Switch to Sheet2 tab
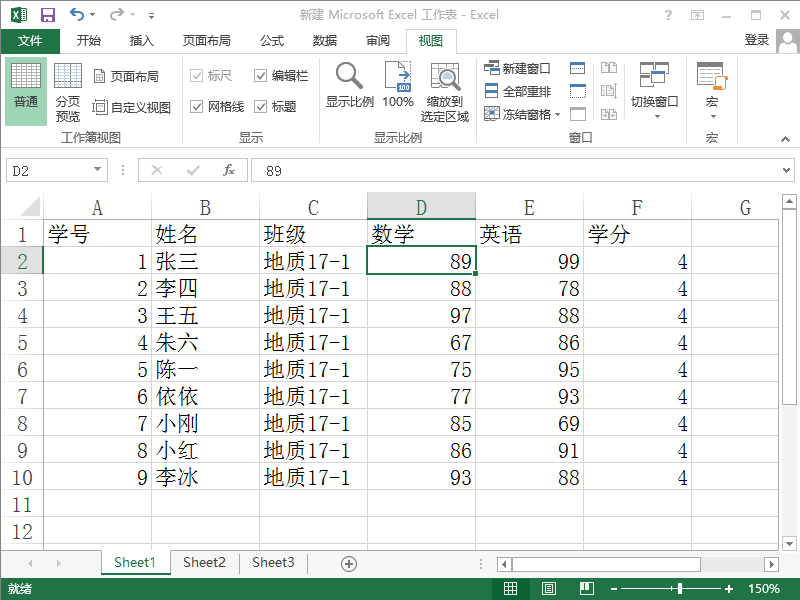The image size is (800, 600). tap(204, 562)
